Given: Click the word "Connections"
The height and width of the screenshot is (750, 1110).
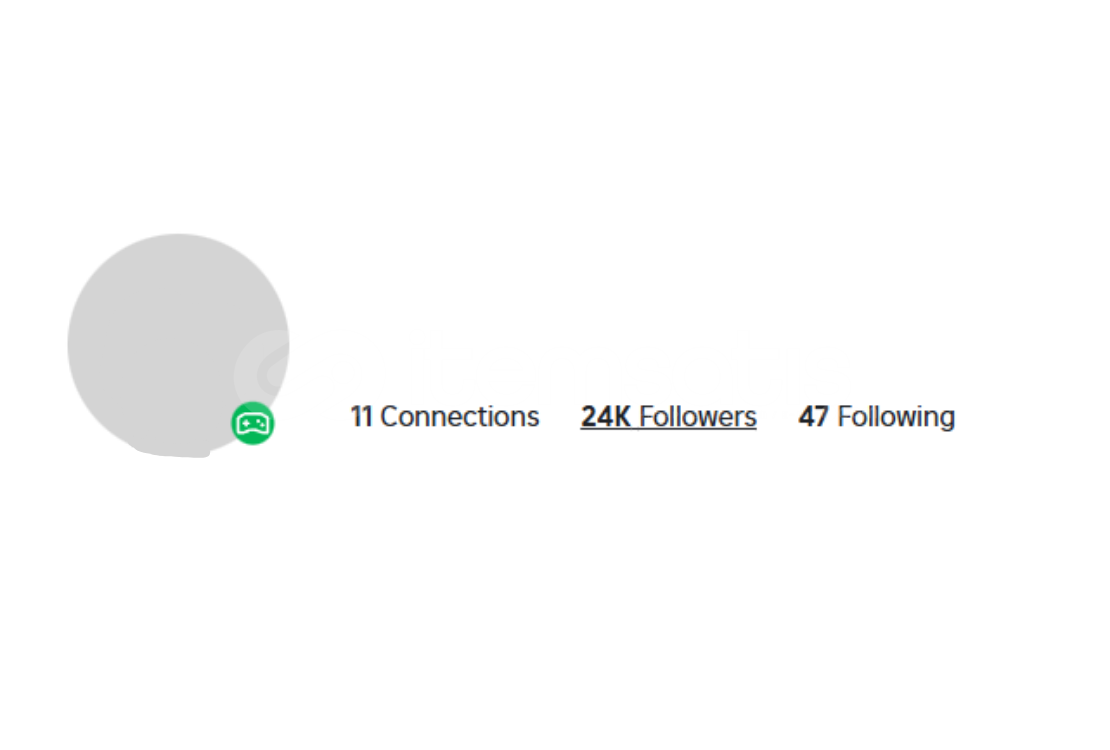Looking at the screenshot, I should 459,416.
